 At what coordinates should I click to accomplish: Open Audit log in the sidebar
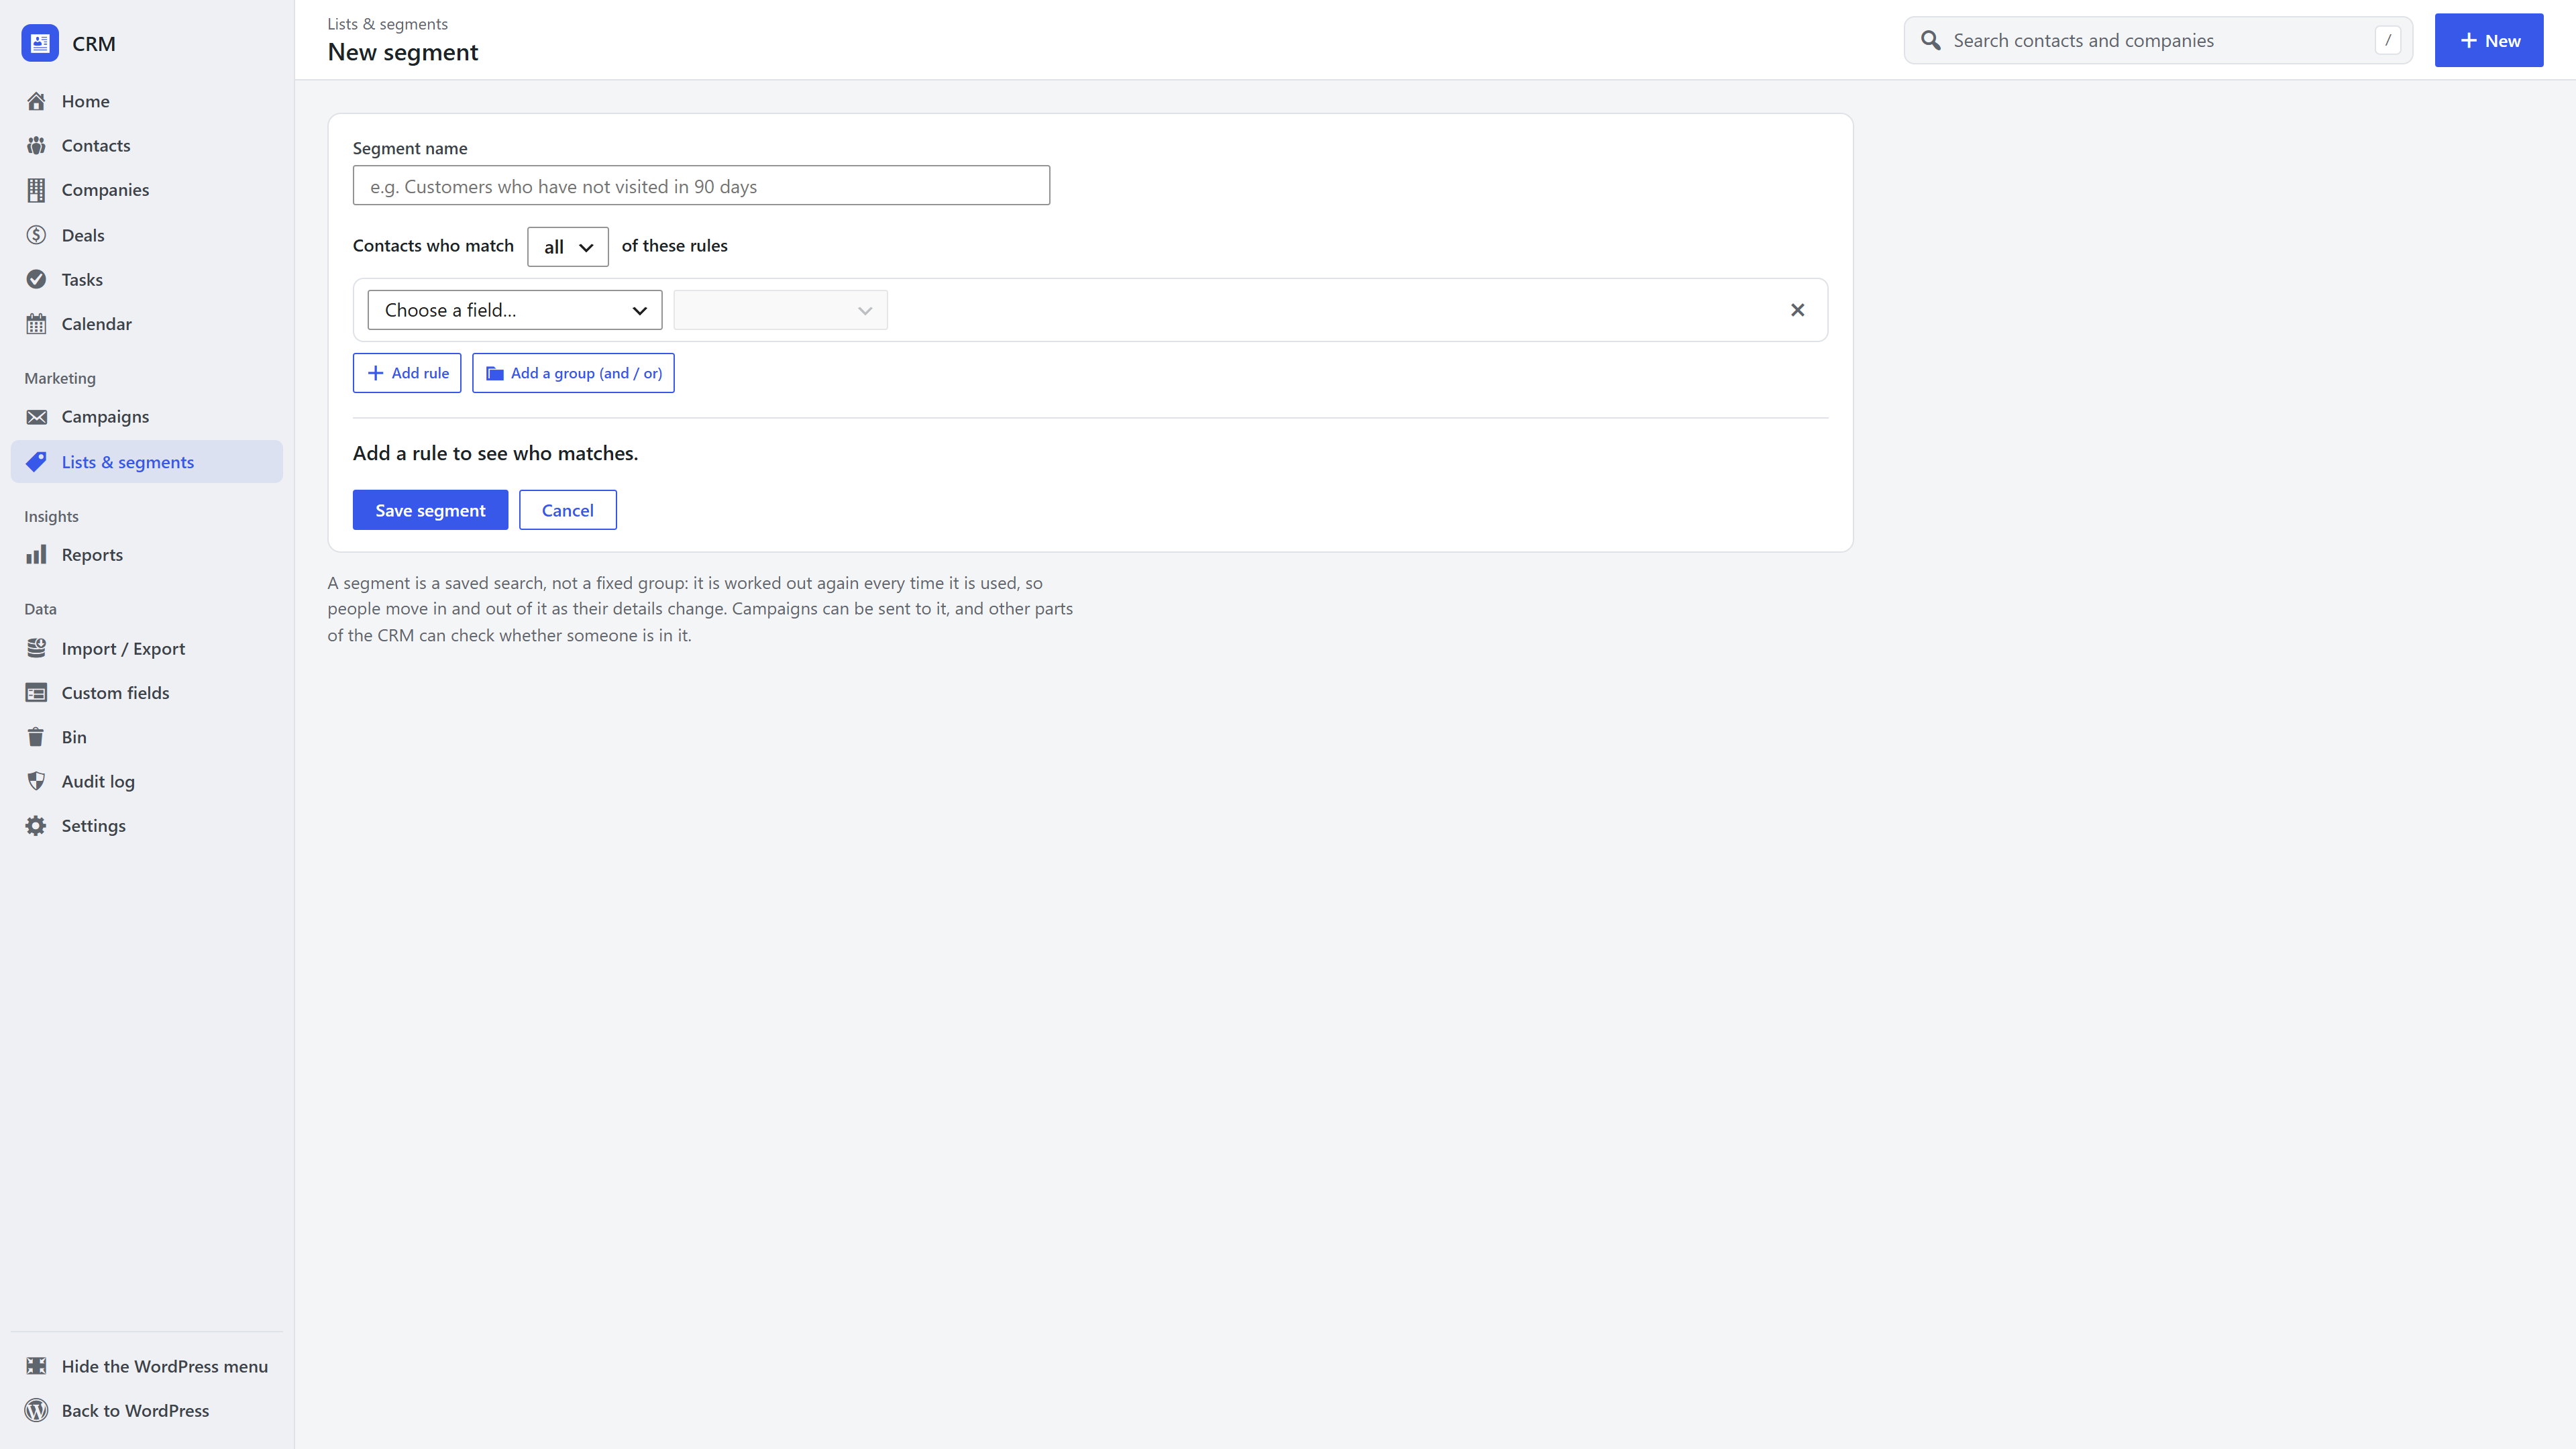pyautogui.click(x=147, y=781)
